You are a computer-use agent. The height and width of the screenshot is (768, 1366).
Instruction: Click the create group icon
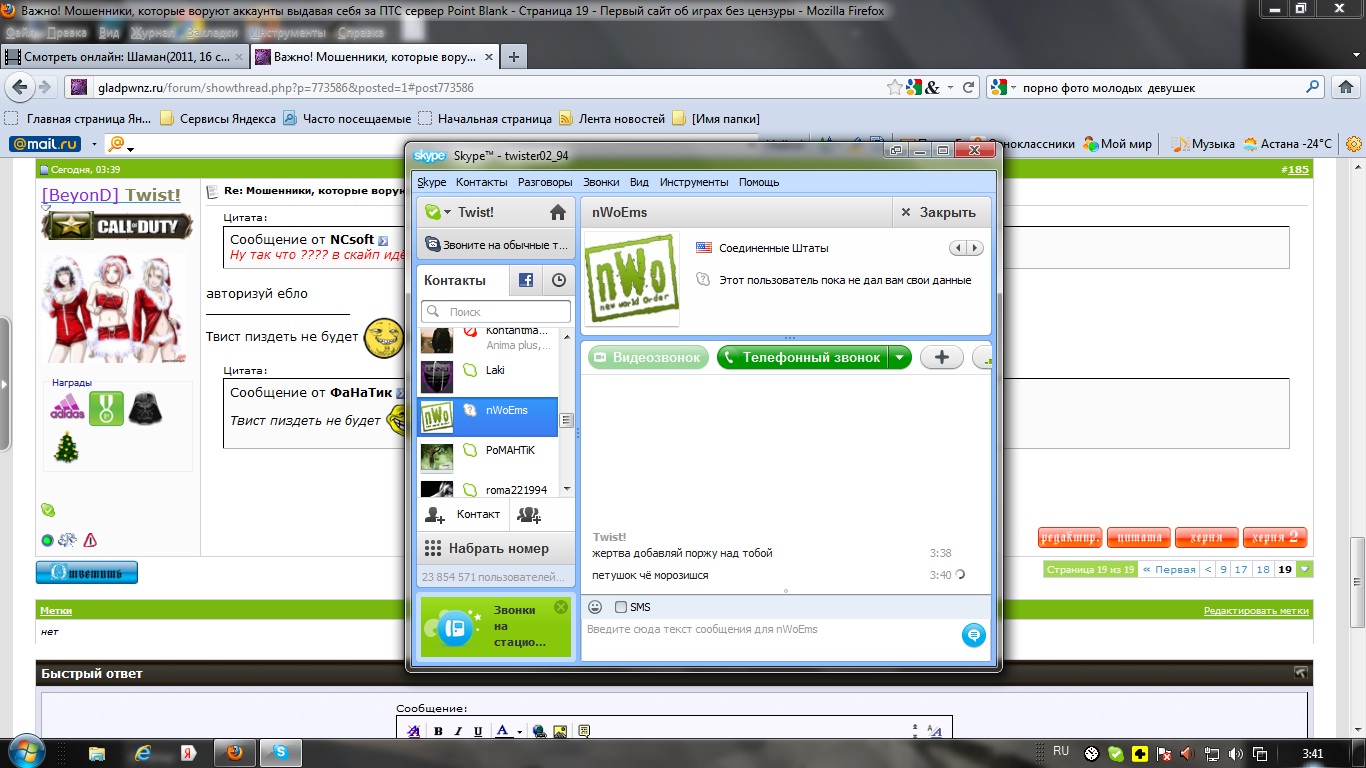pos(529,515)
